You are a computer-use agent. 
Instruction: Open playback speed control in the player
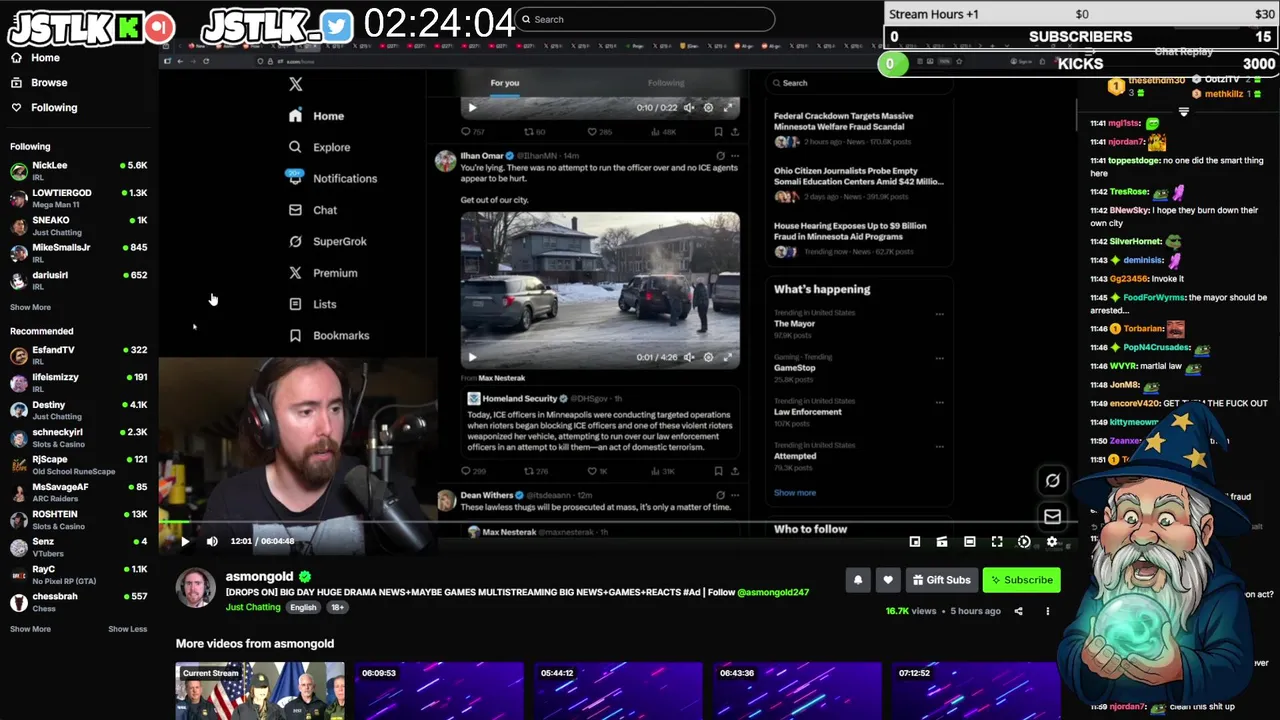click(x=1024, y=542)
